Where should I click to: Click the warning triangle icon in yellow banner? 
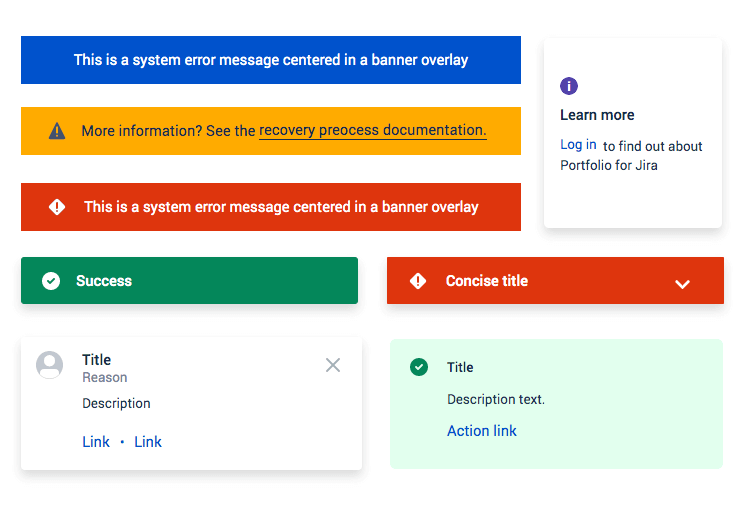[57, 131]
